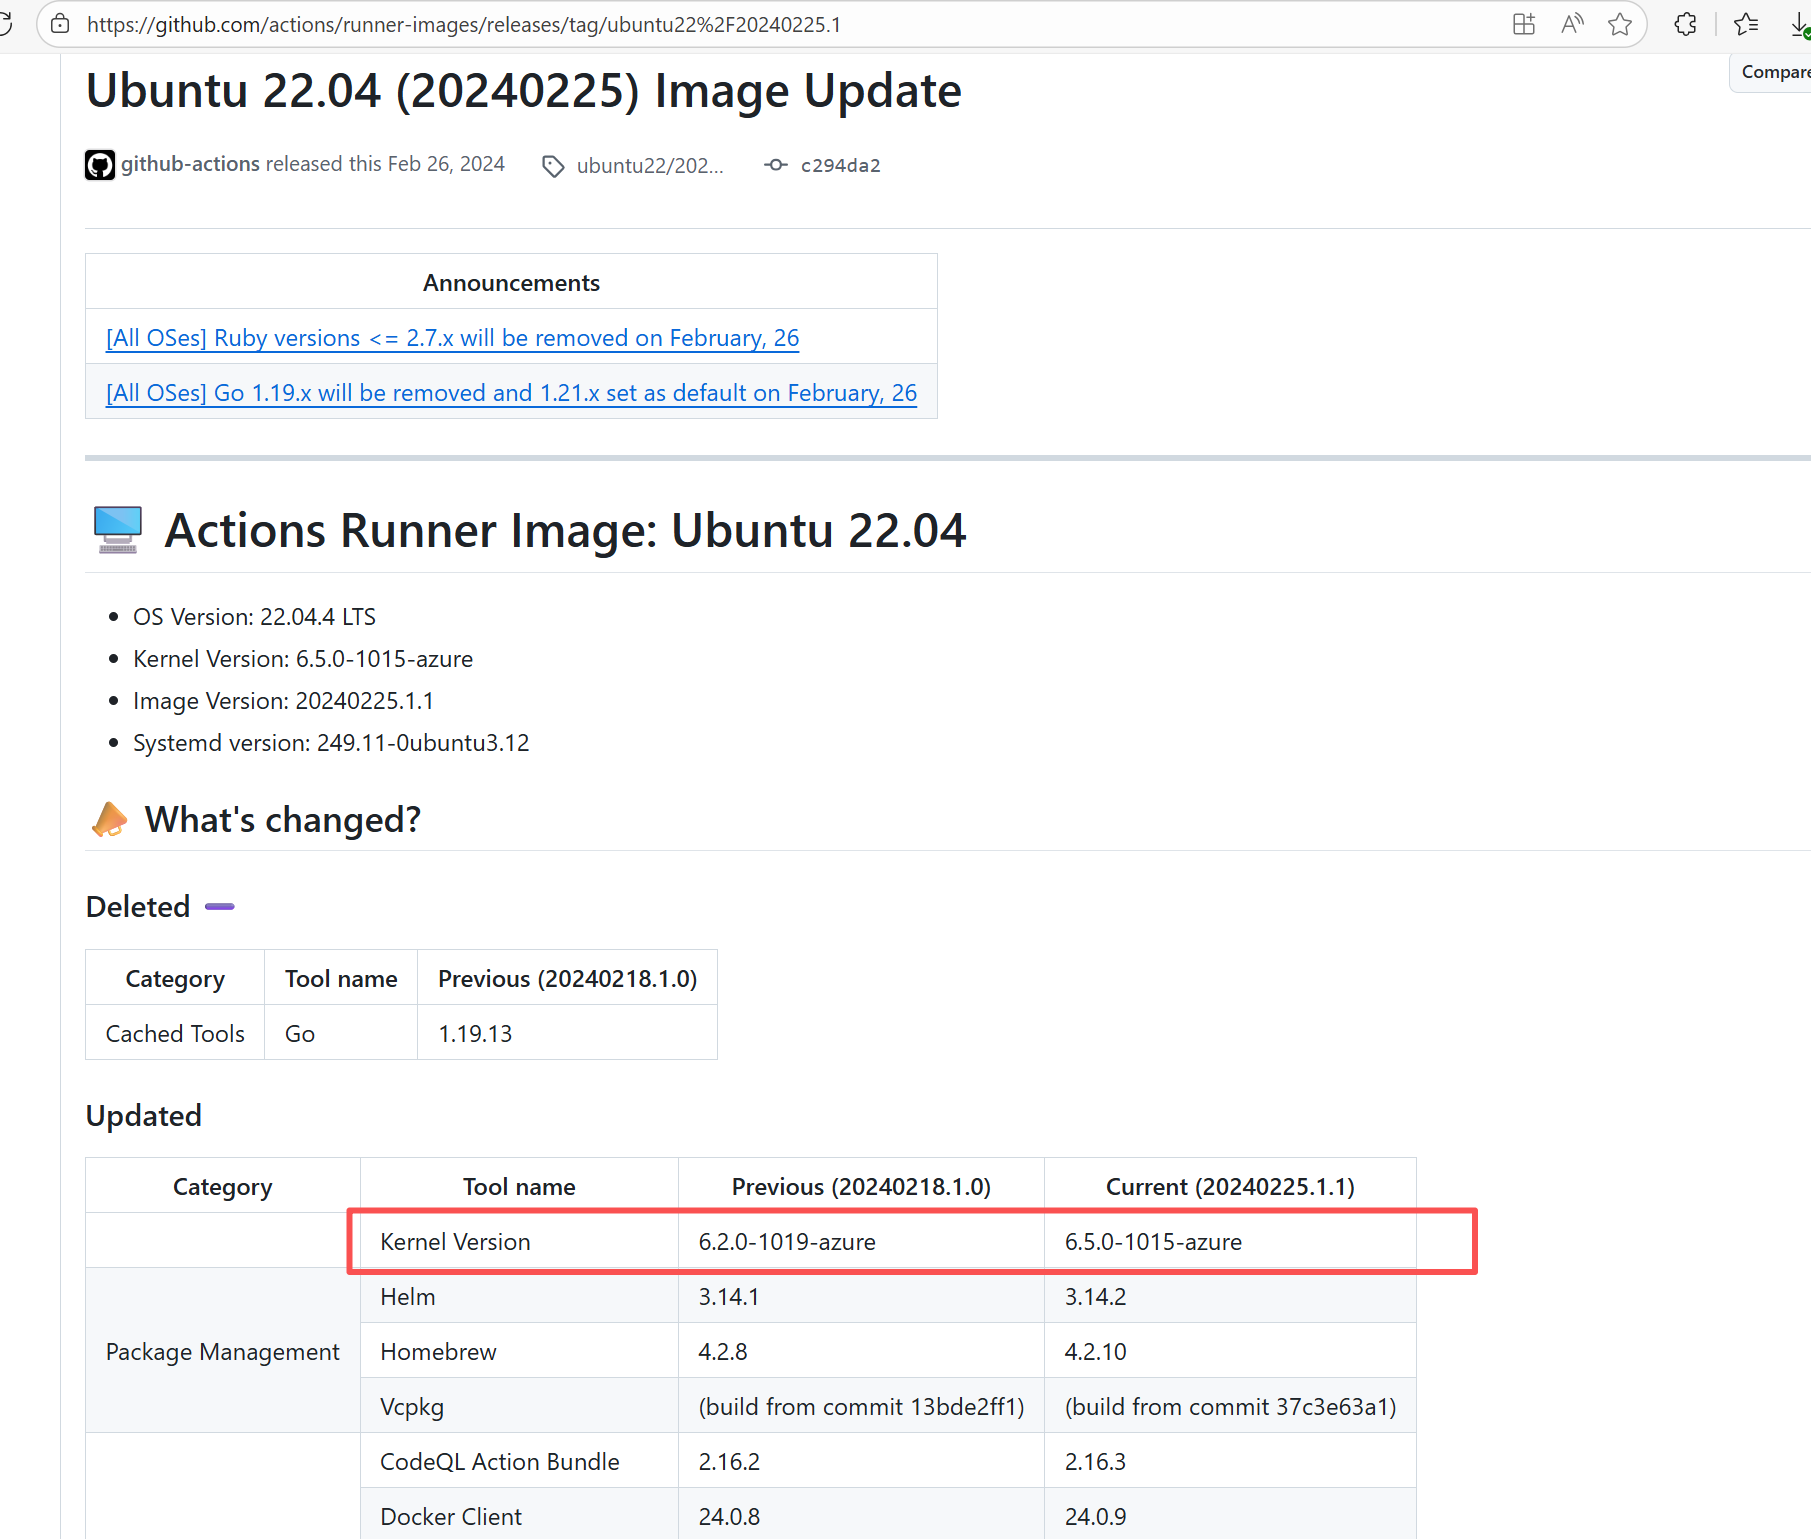
Task: Open commit c294da2
Action: pyautogui.click(x=840, y=166)
